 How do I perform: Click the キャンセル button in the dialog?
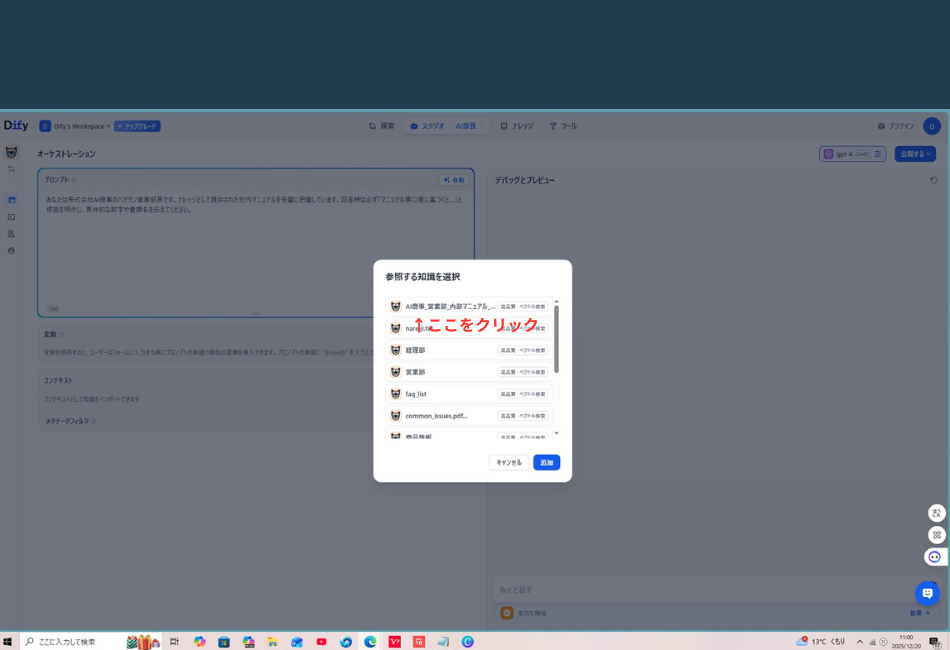tap(508, 462)
